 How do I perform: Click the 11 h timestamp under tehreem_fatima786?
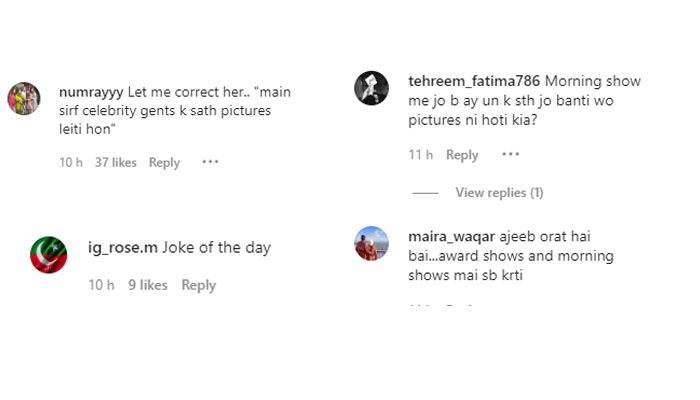click(x=420, y=155)
